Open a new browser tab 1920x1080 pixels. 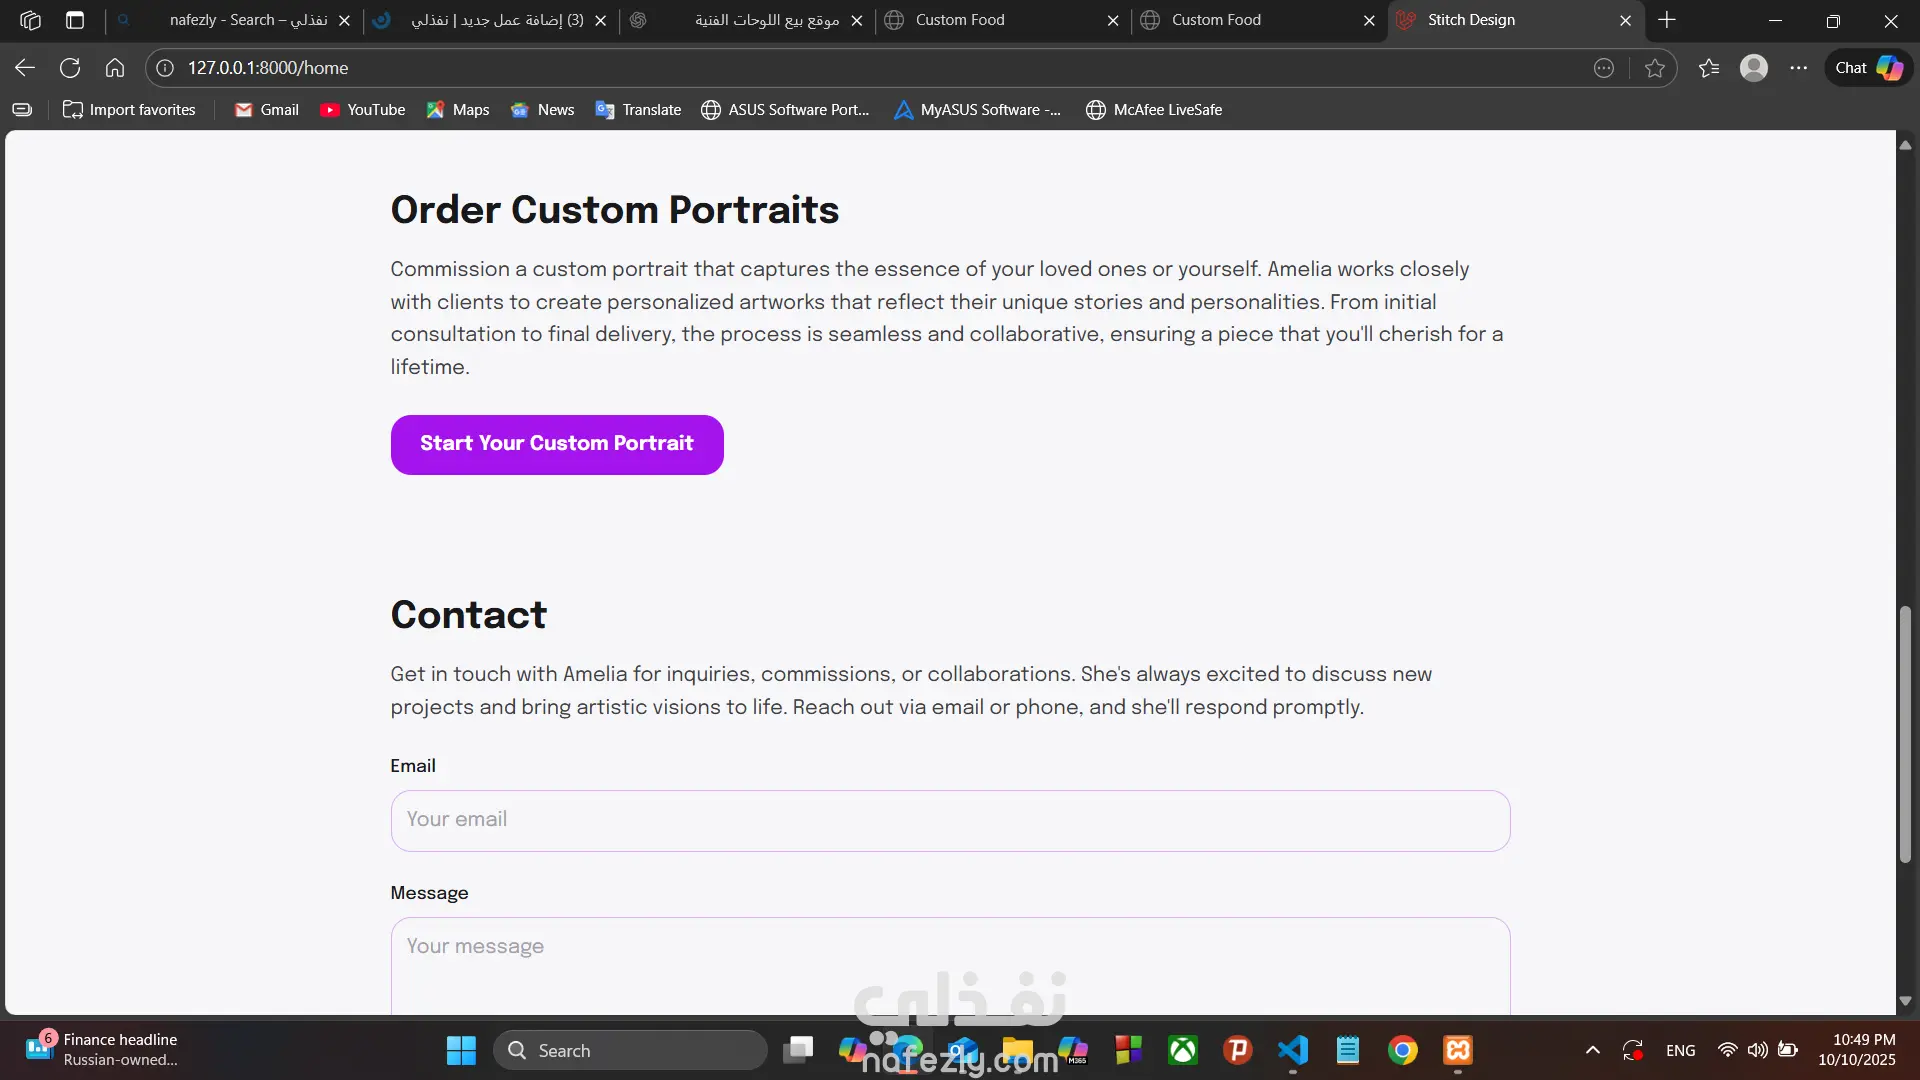coord(1667,20)
